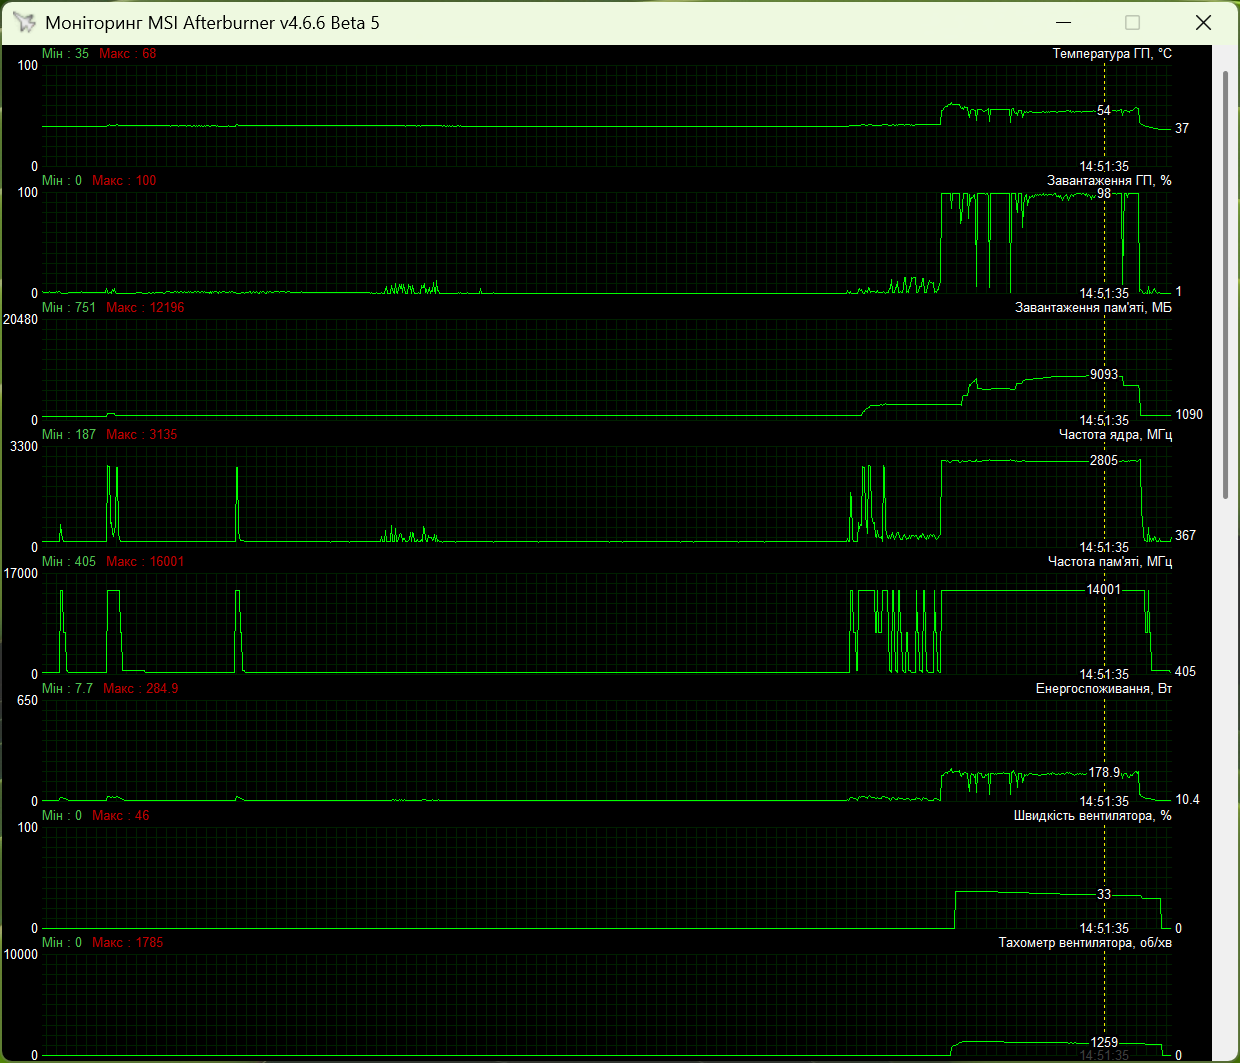The width and height of the screenshot is (1240, 1063).
Task: Click the 'Температура ГП, °C' graph title
Action: (1112, 54)
